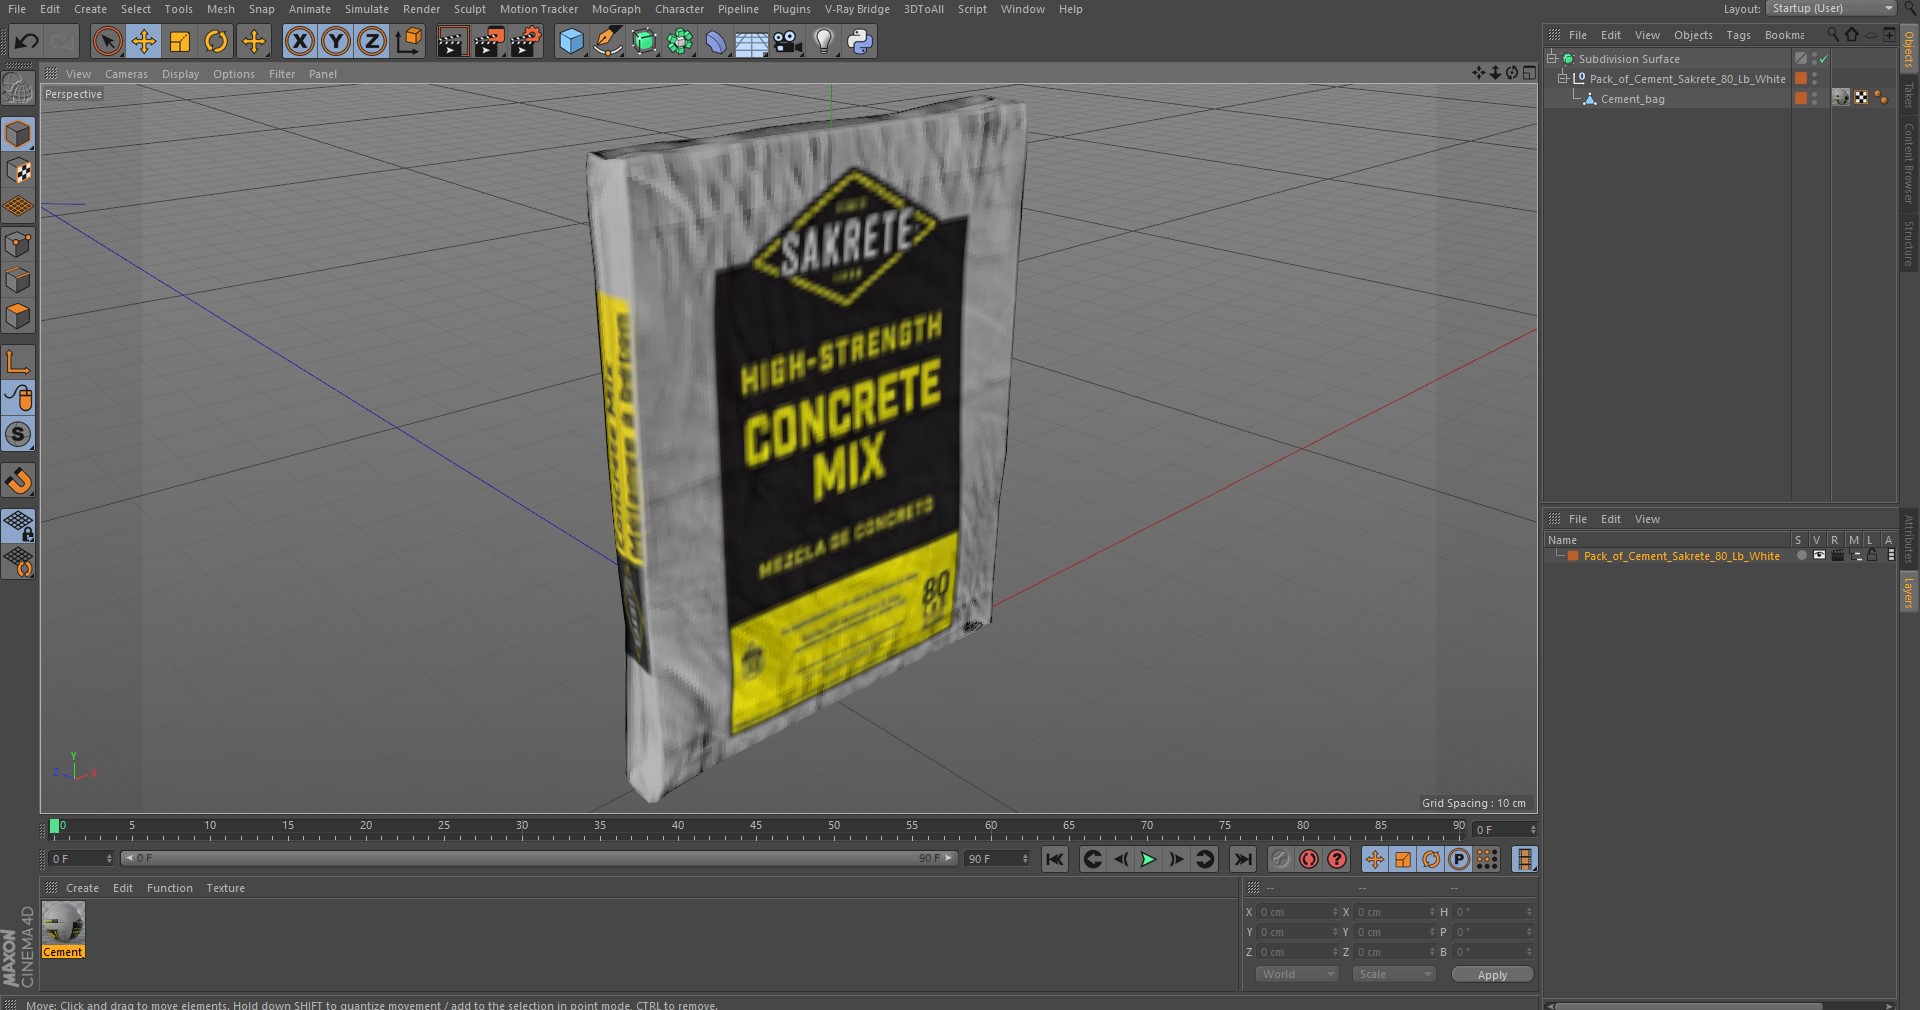The image size is (1920, 1010).
Task: Activate the Scale tool
Action: click(180, 41)
